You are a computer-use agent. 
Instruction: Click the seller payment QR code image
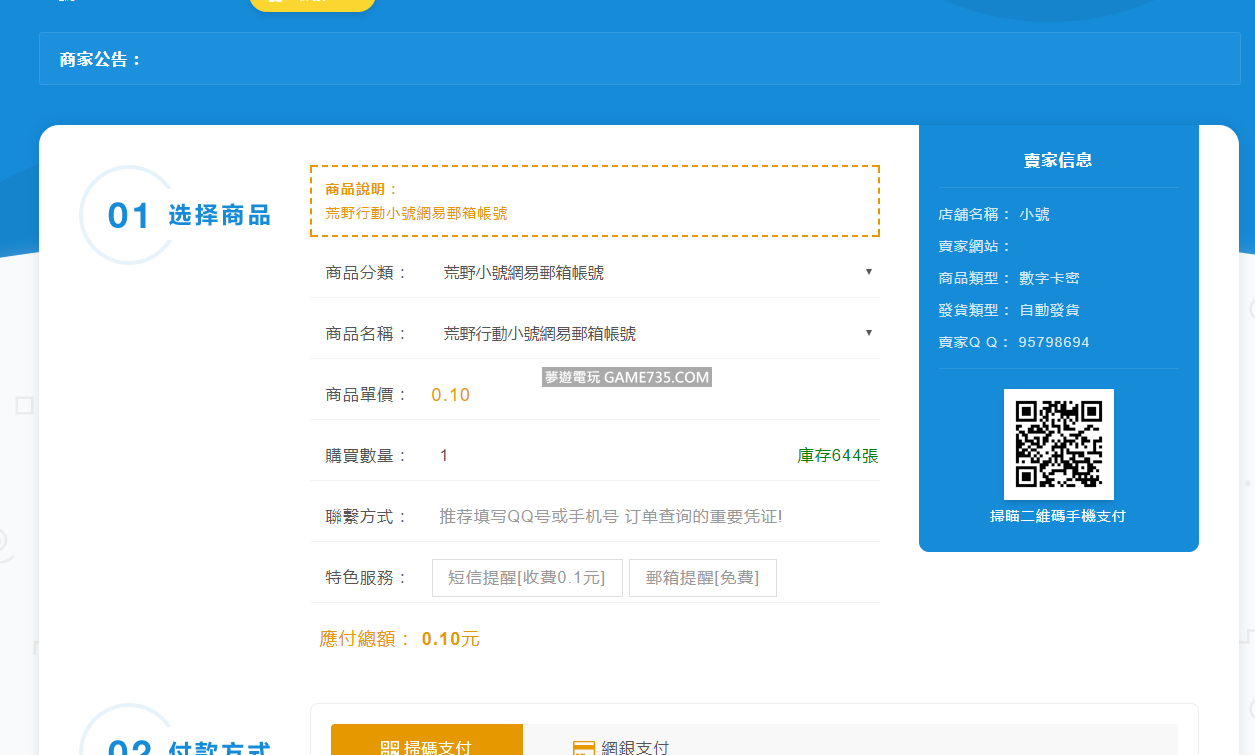point(1058,444)
